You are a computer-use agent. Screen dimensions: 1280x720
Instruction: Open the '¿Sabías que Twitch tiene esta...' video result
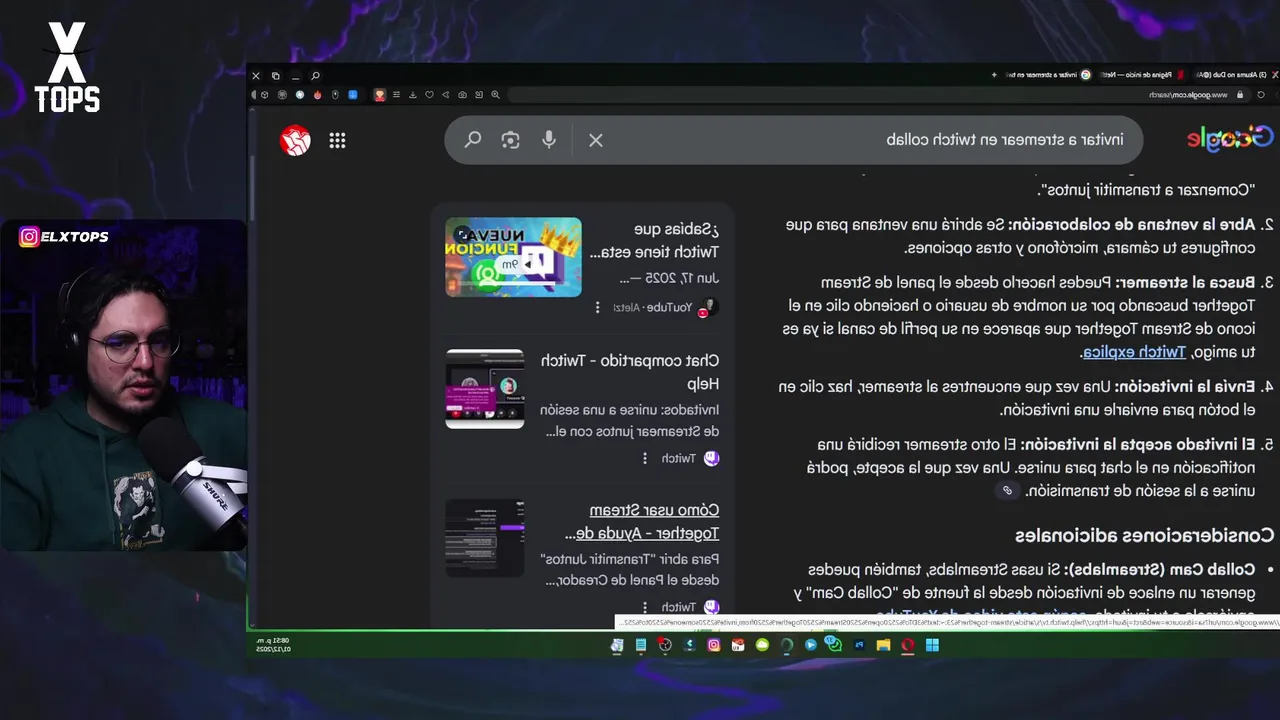click(x=654, y=240)
